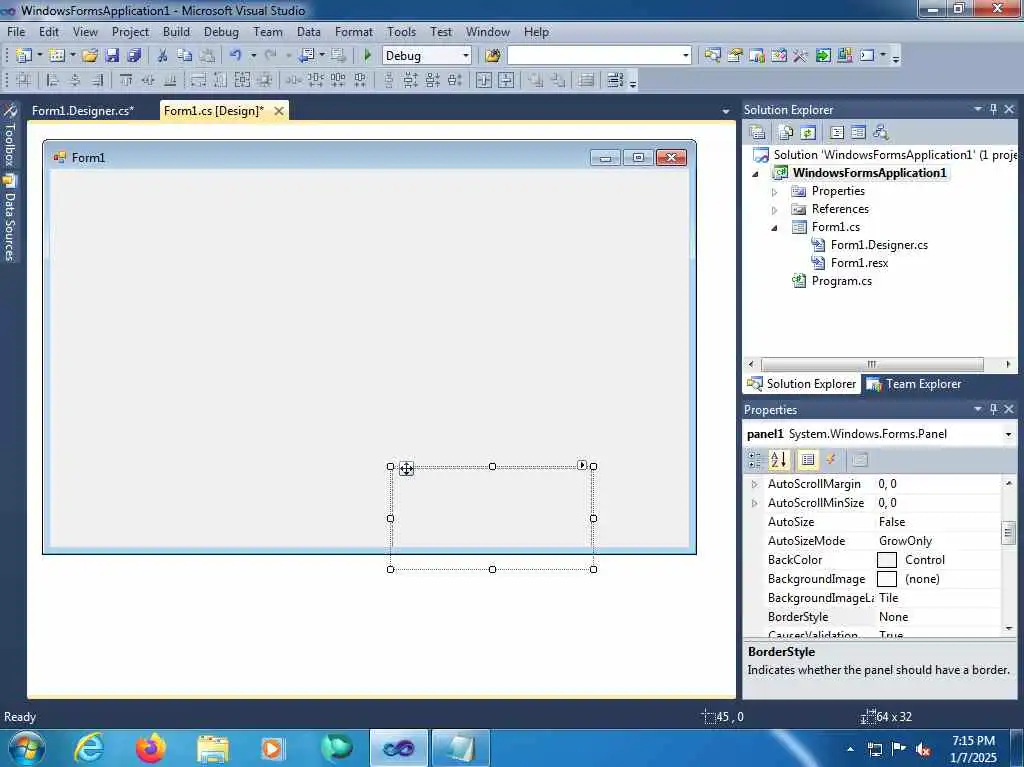The image size is (1024, 767).
Task: Click the panel1 move handle in the designer
Action: click(406, 468)
